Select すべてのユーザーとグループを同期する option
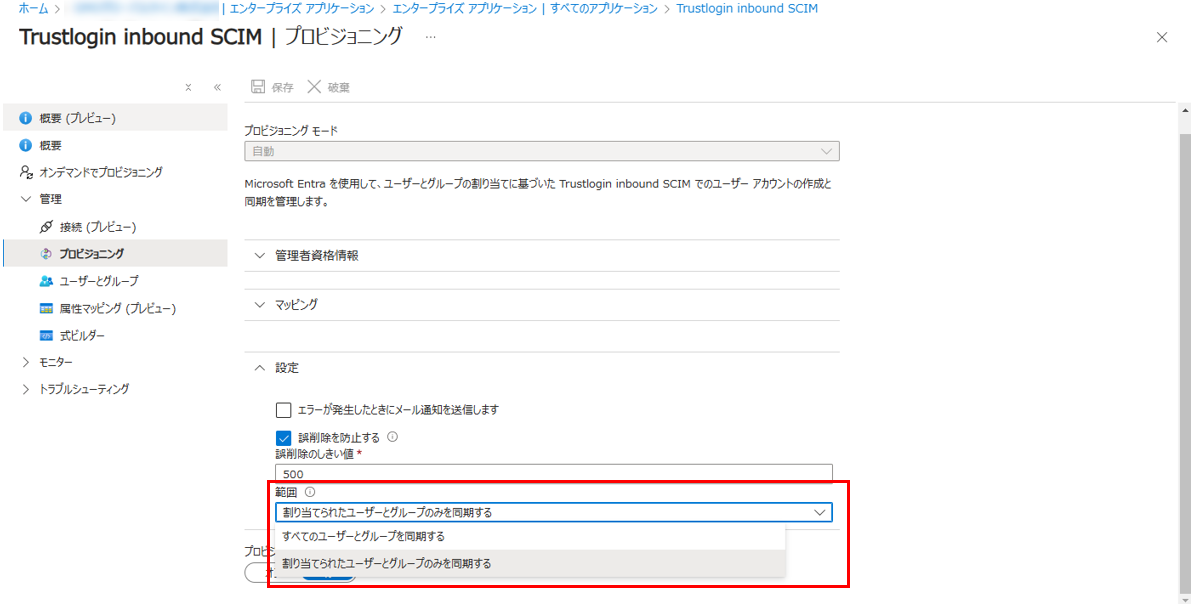The height and width of the screenshot is (604, 1195). pyautogui.click(x=530, y=536)
